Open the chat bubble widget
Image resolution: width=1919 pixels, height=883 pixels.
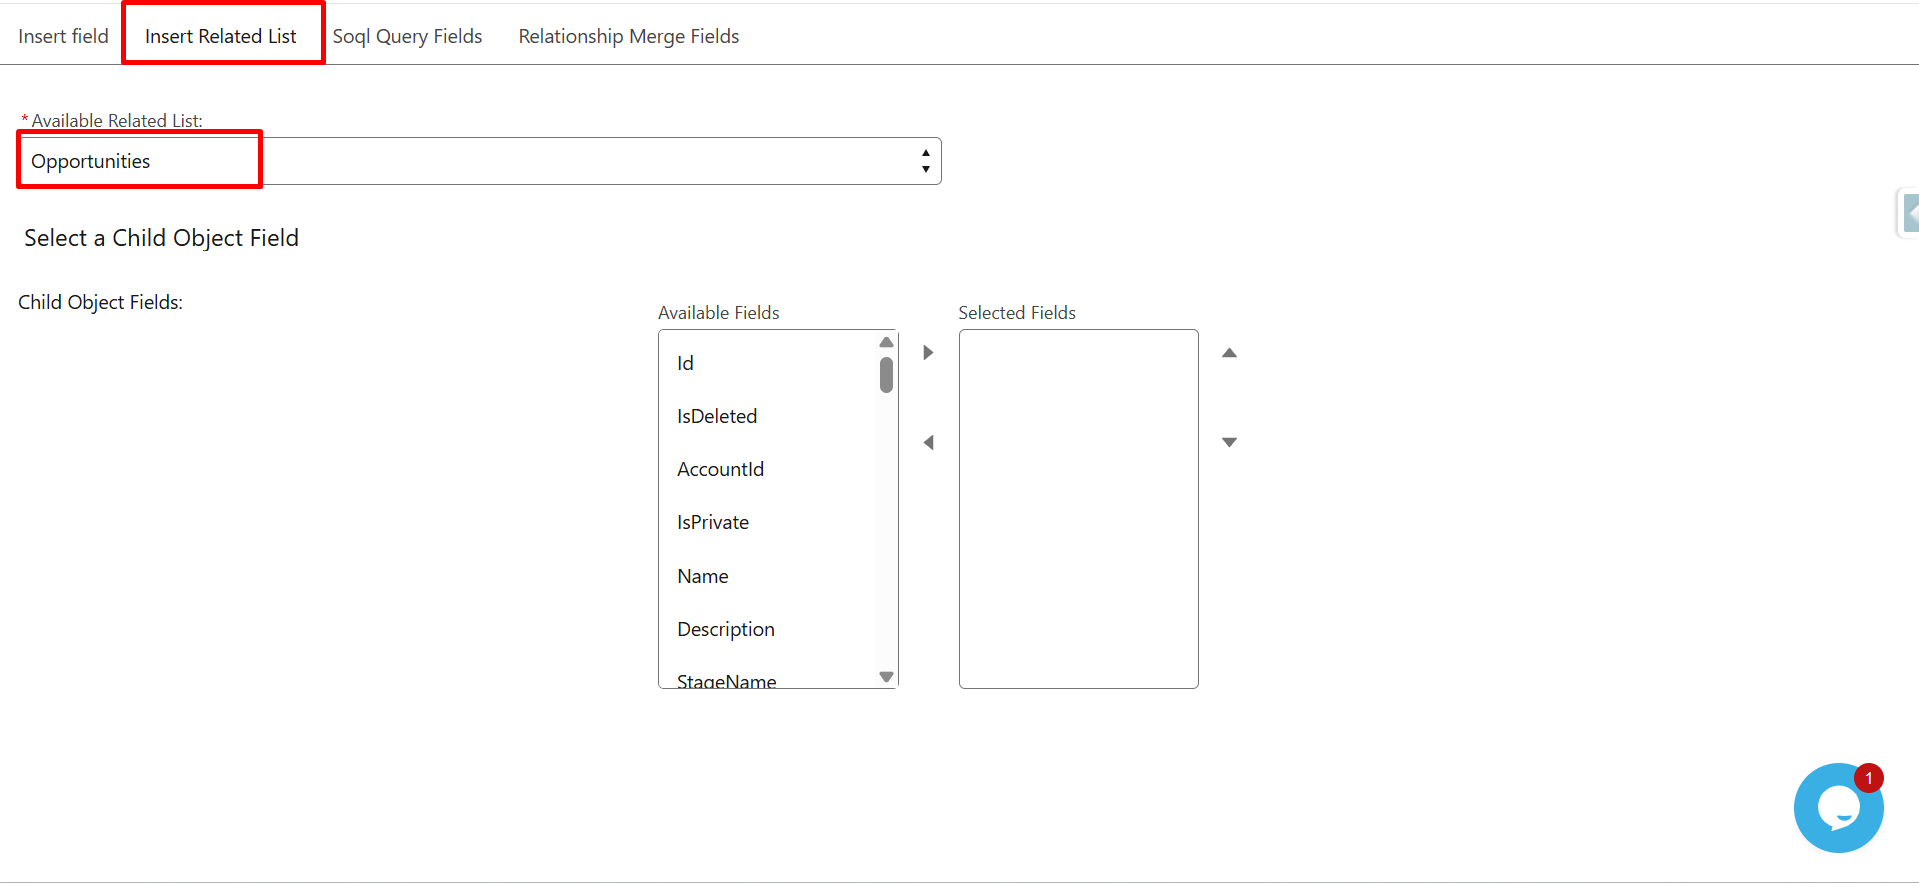1837,808
